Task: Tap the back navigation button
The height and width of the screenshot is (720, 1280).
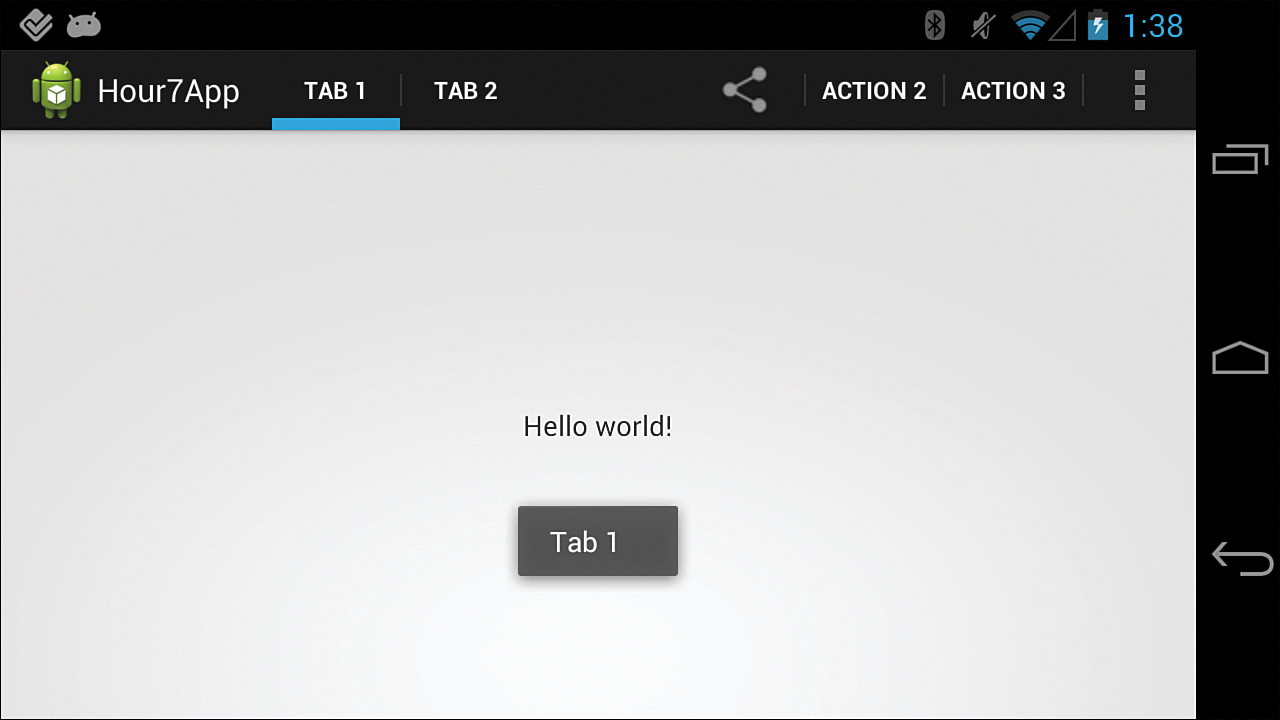Action: 1242,558
